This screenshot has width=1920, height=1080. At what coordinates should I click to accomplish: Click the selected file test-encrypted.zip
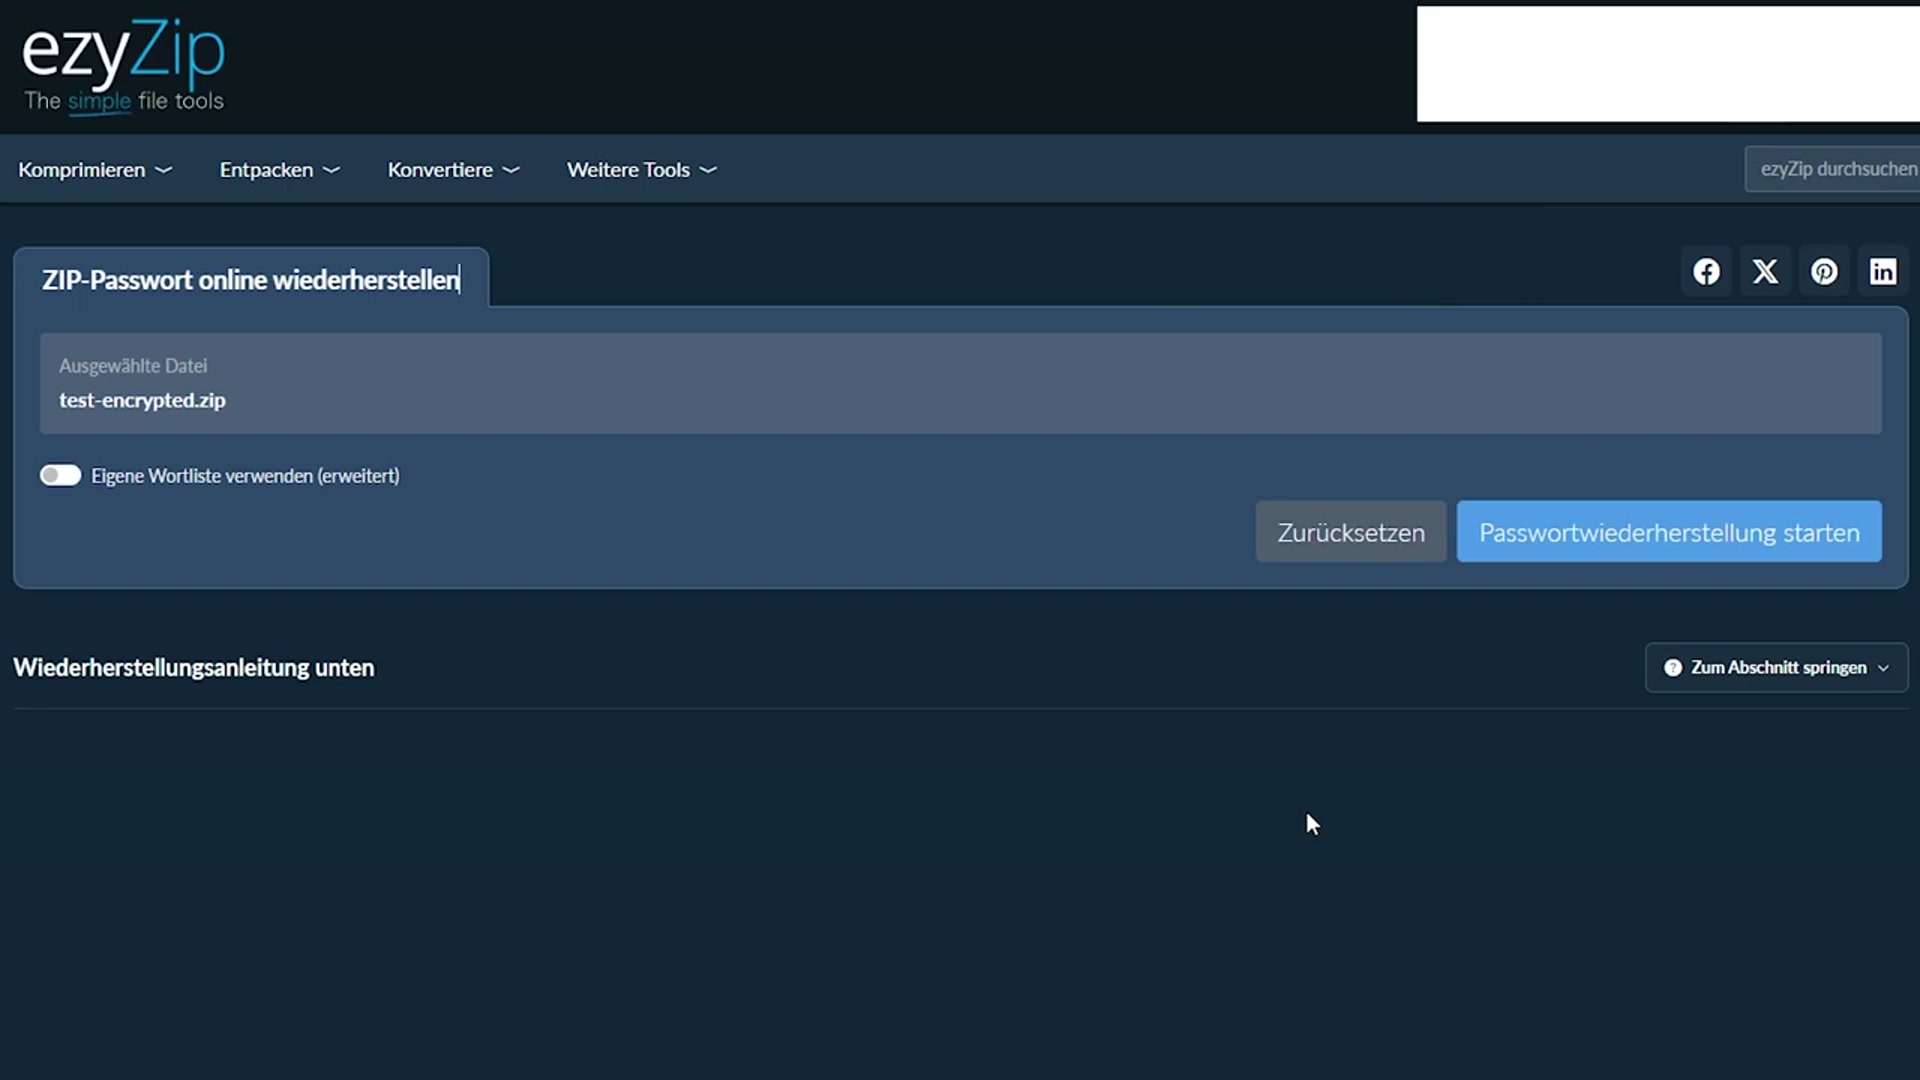point(142,400)
